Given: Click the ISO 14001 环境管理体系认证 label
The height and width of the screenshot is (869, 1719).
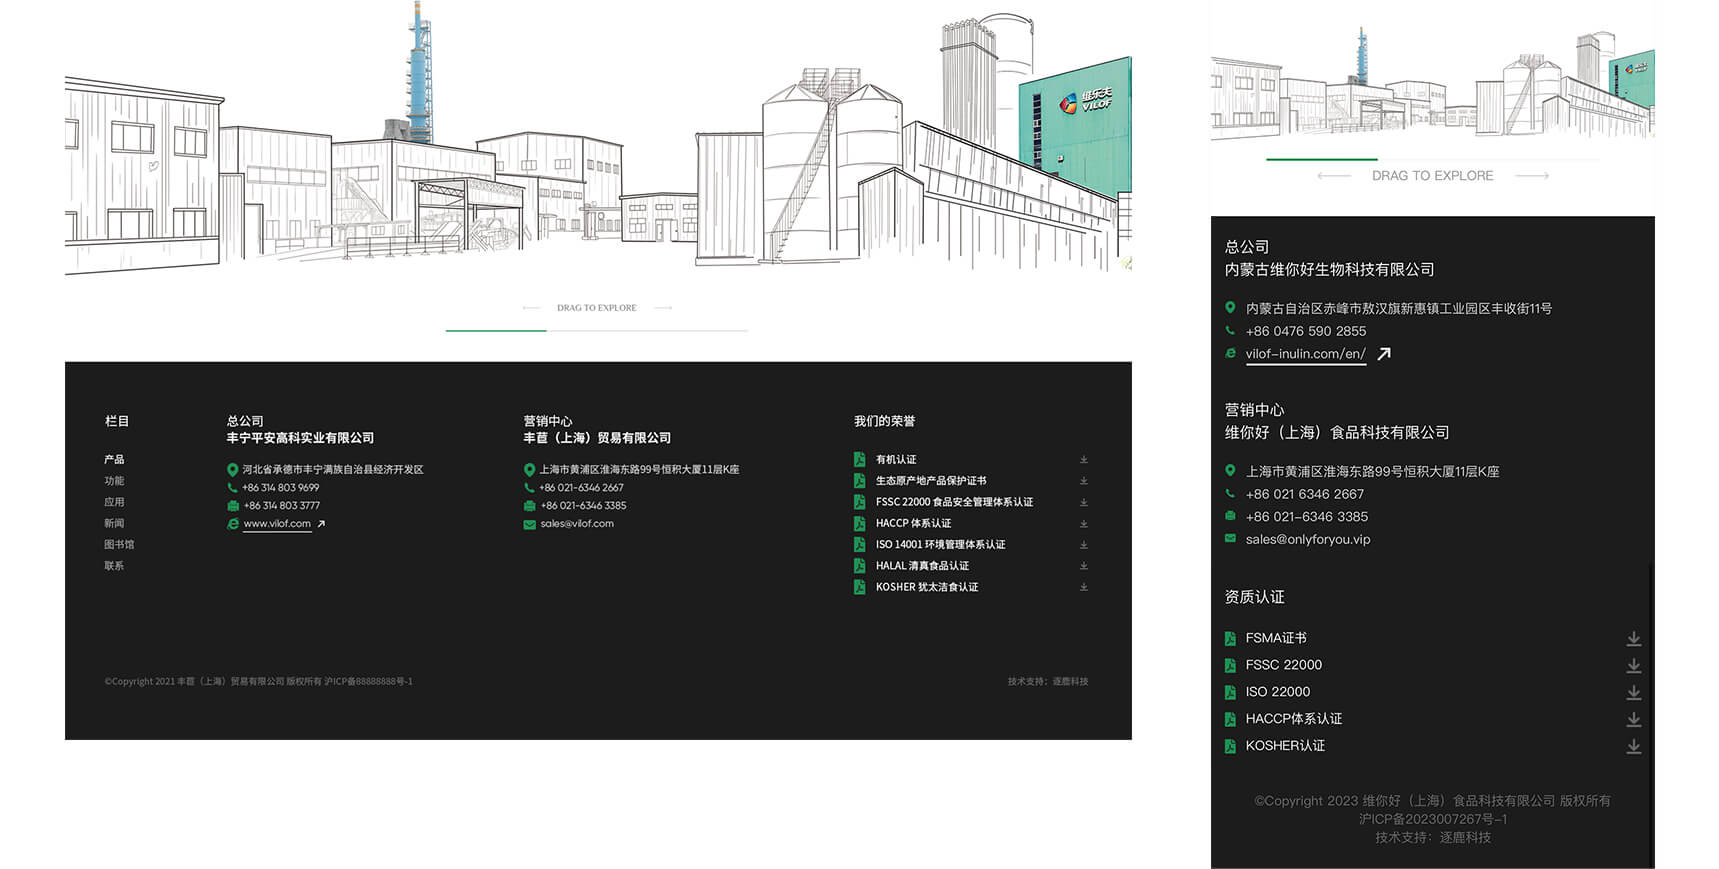Looking at the screenshot, I should click(940, 545).
